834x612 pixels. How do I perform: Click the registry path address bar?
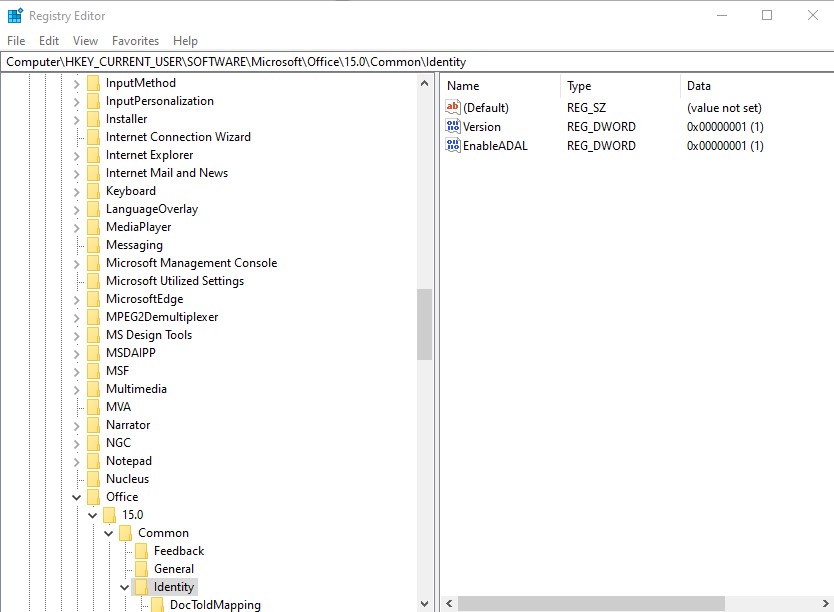click(x=417, y=62)
